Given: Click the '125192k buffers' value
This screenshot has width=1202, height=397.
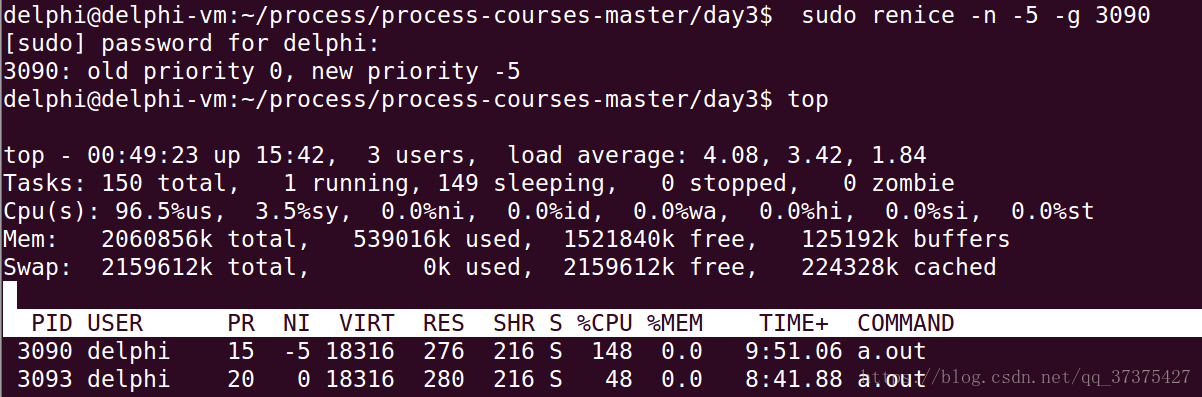Looking at the screenshot, I should (906, 240).
